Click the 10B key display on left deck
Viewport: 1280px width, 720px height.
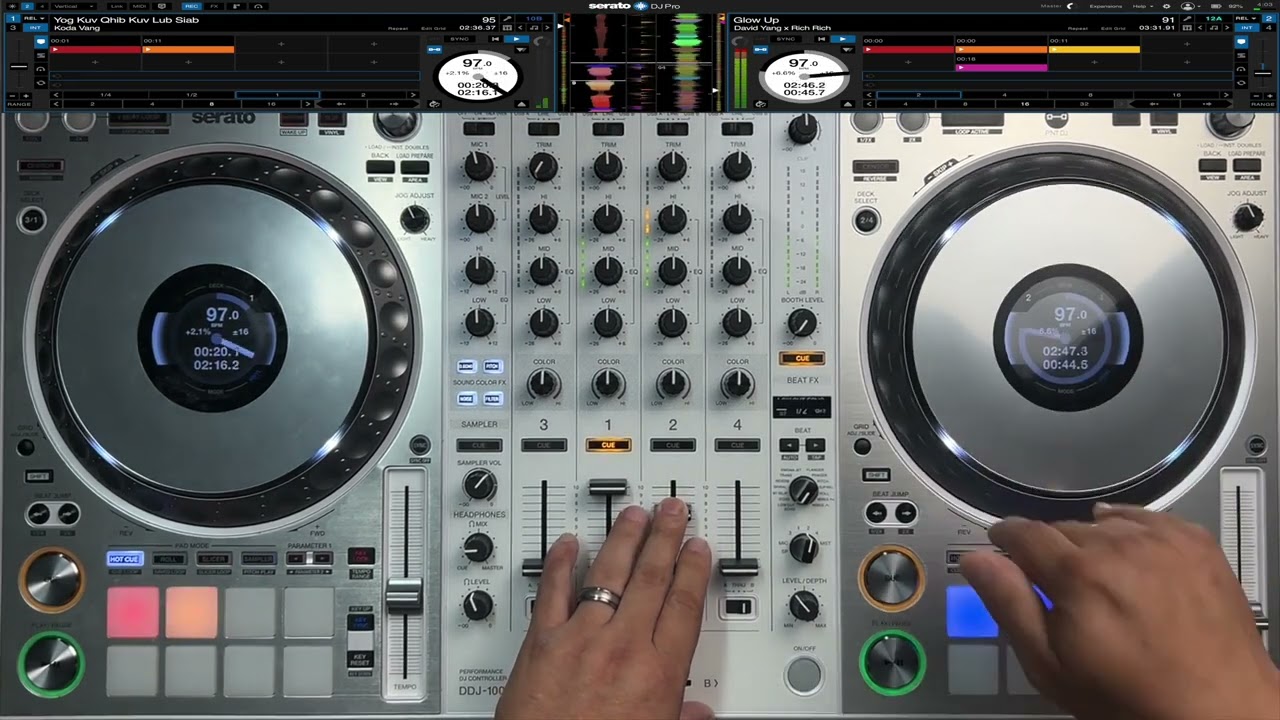(534, 18)
